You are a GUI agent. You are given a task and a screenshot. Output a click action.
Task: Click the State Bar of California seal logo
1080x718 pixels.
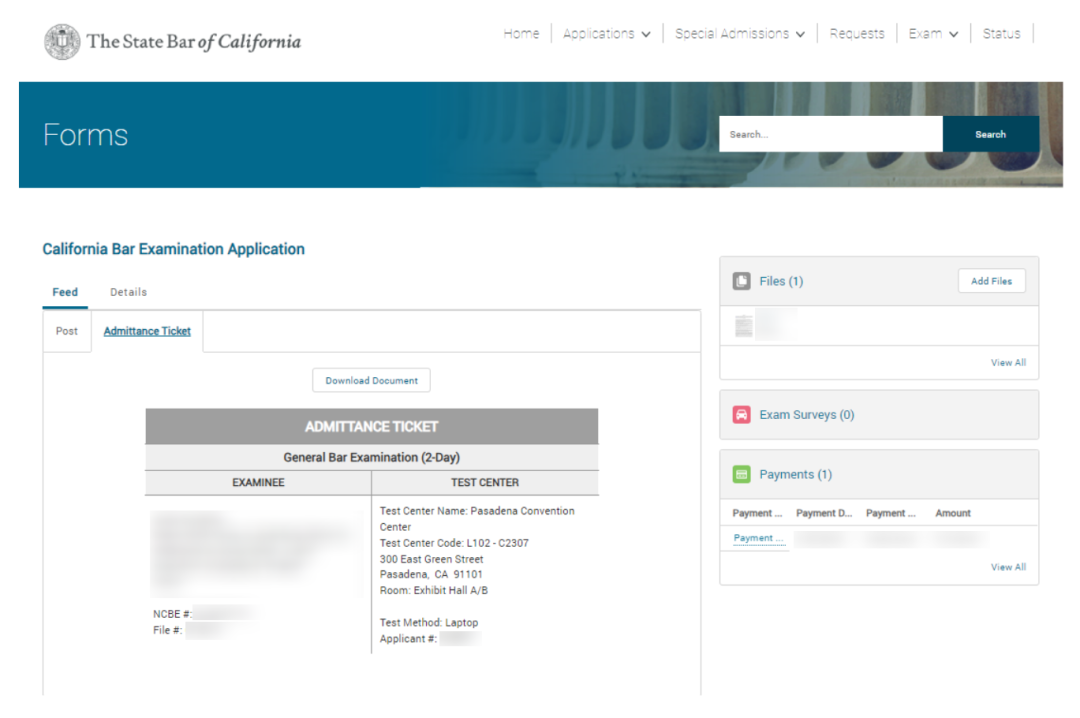pos(62,41)
